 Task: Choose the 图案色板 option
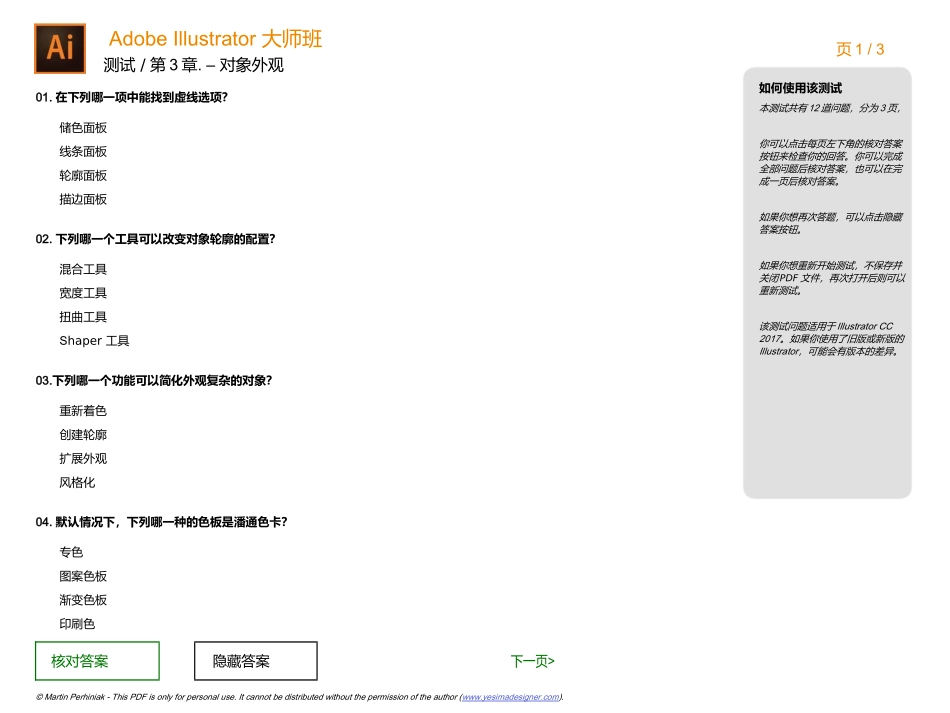click(82, 576)
